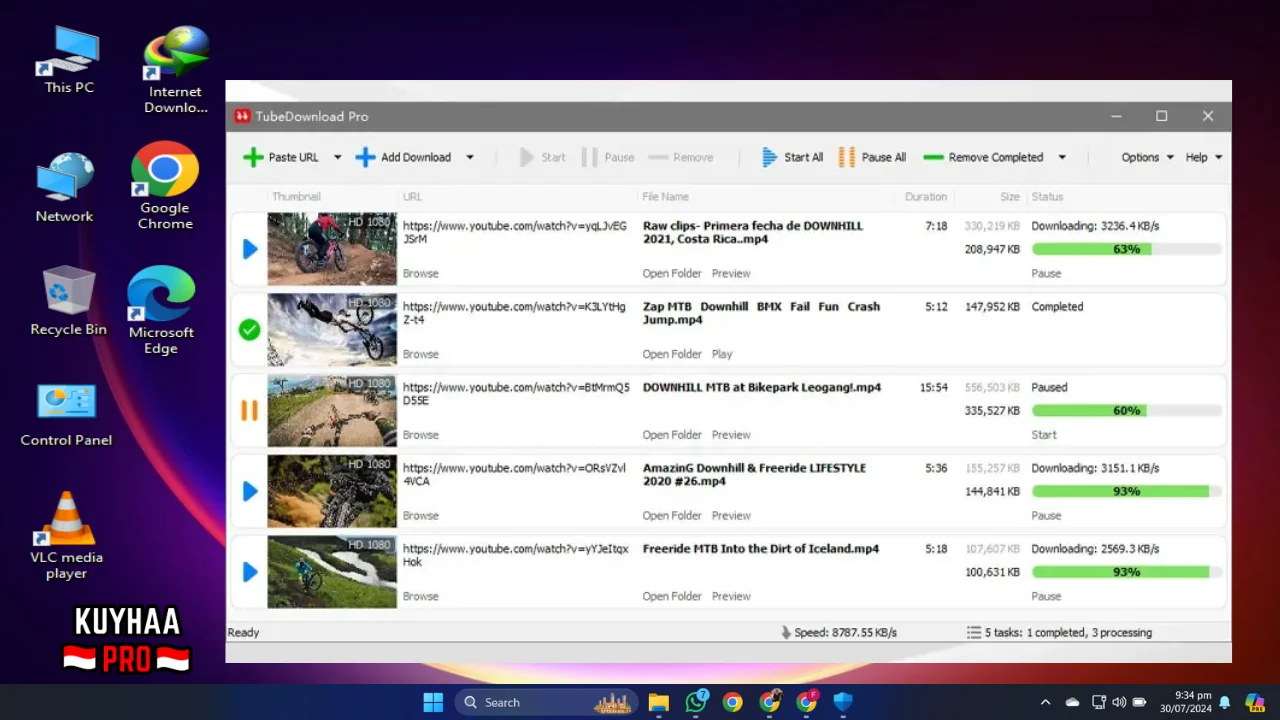
Task: Open Recycle Bin desktop icon
Action: [x=68, y=300]
